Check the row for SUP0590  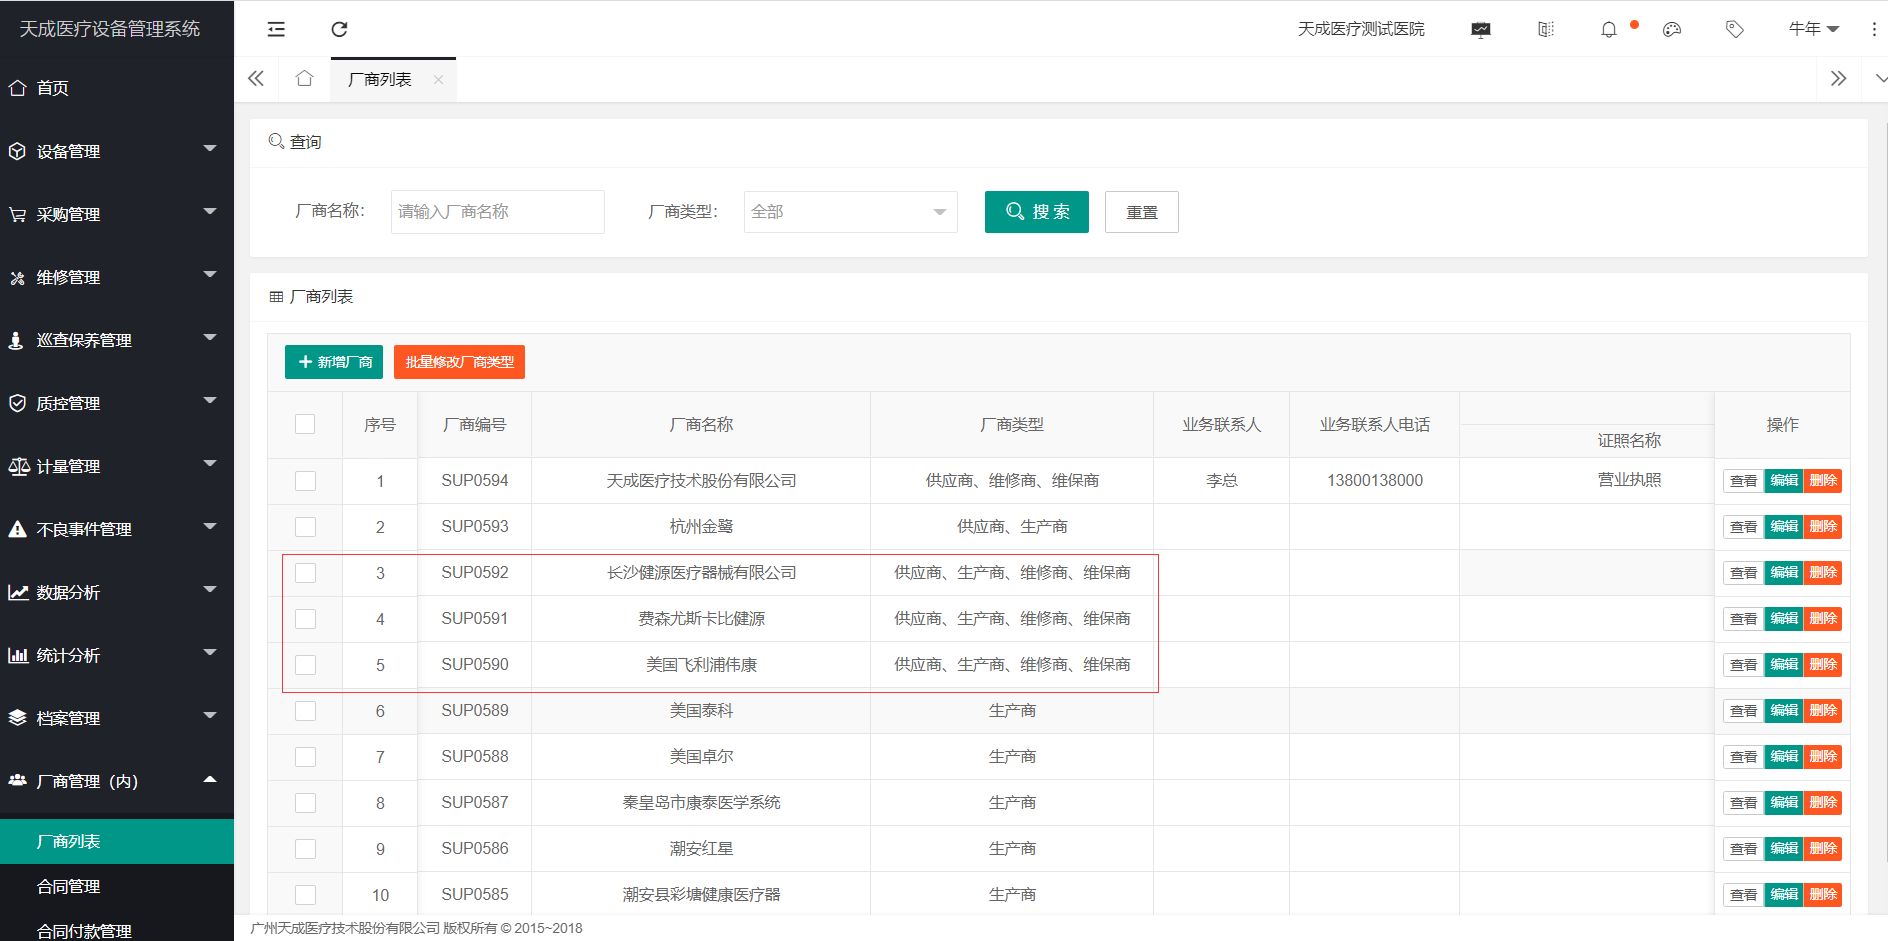305,665
